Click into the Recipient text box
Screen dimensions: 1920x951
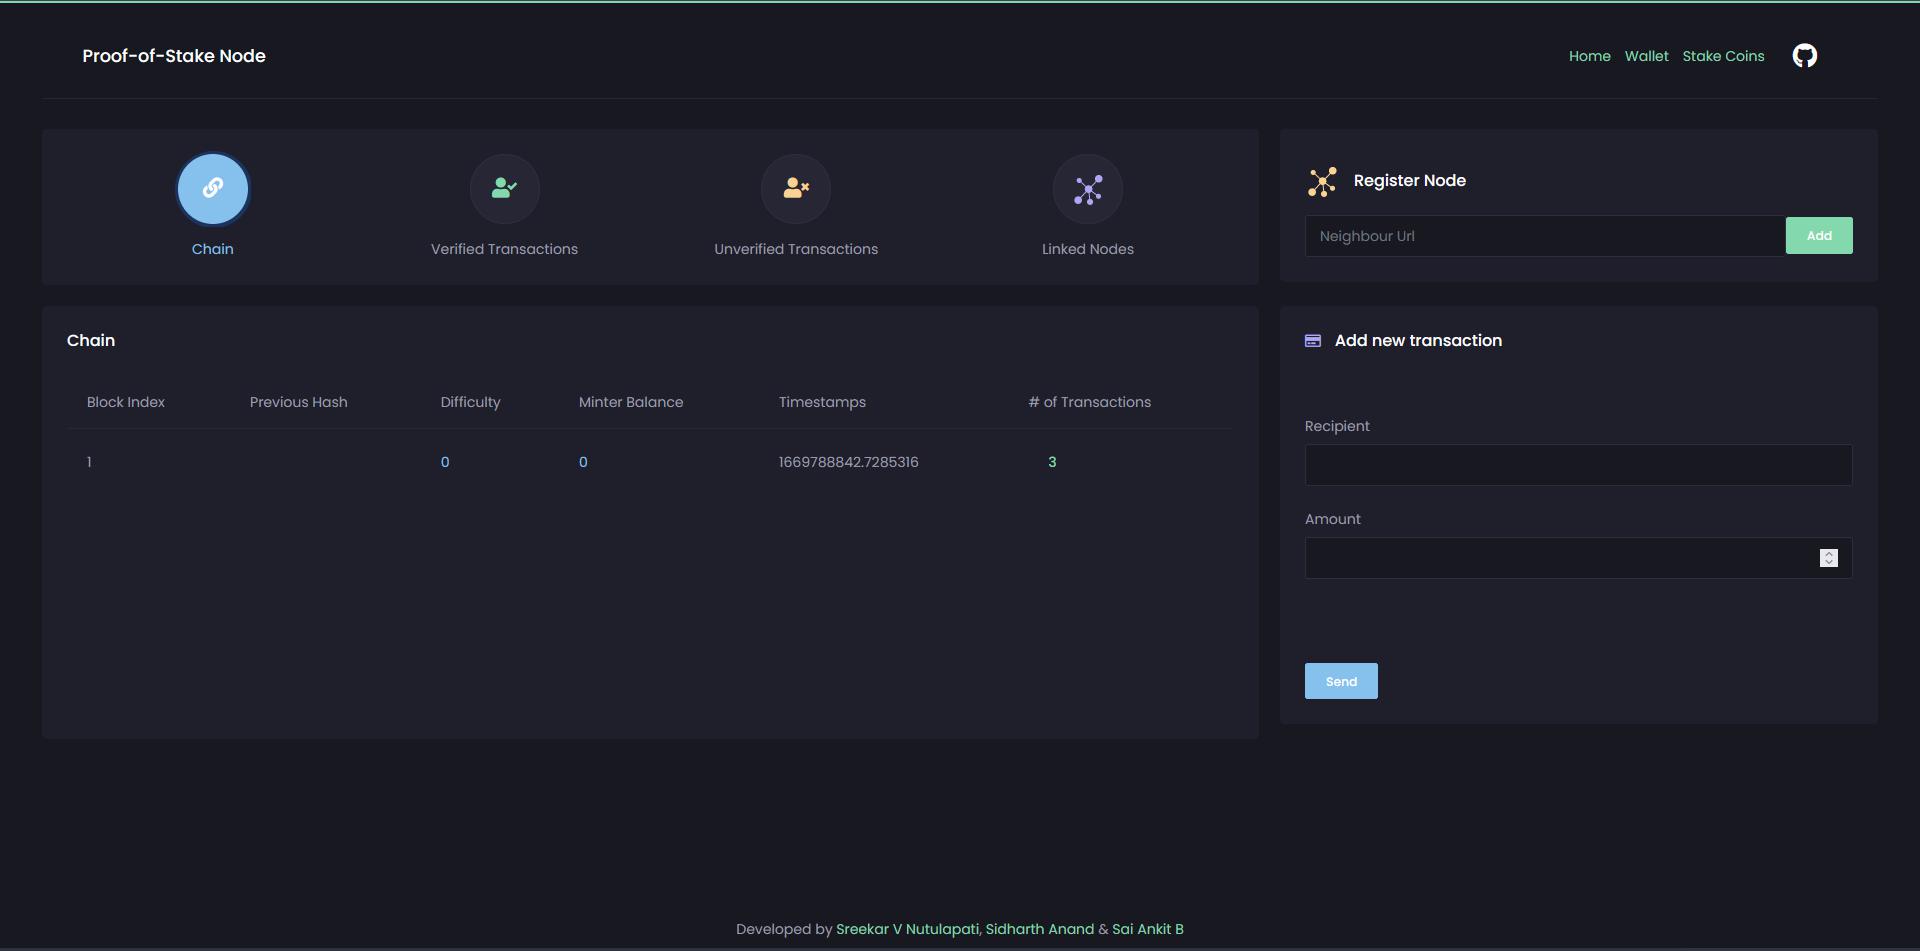click(x=1578, y=465)
